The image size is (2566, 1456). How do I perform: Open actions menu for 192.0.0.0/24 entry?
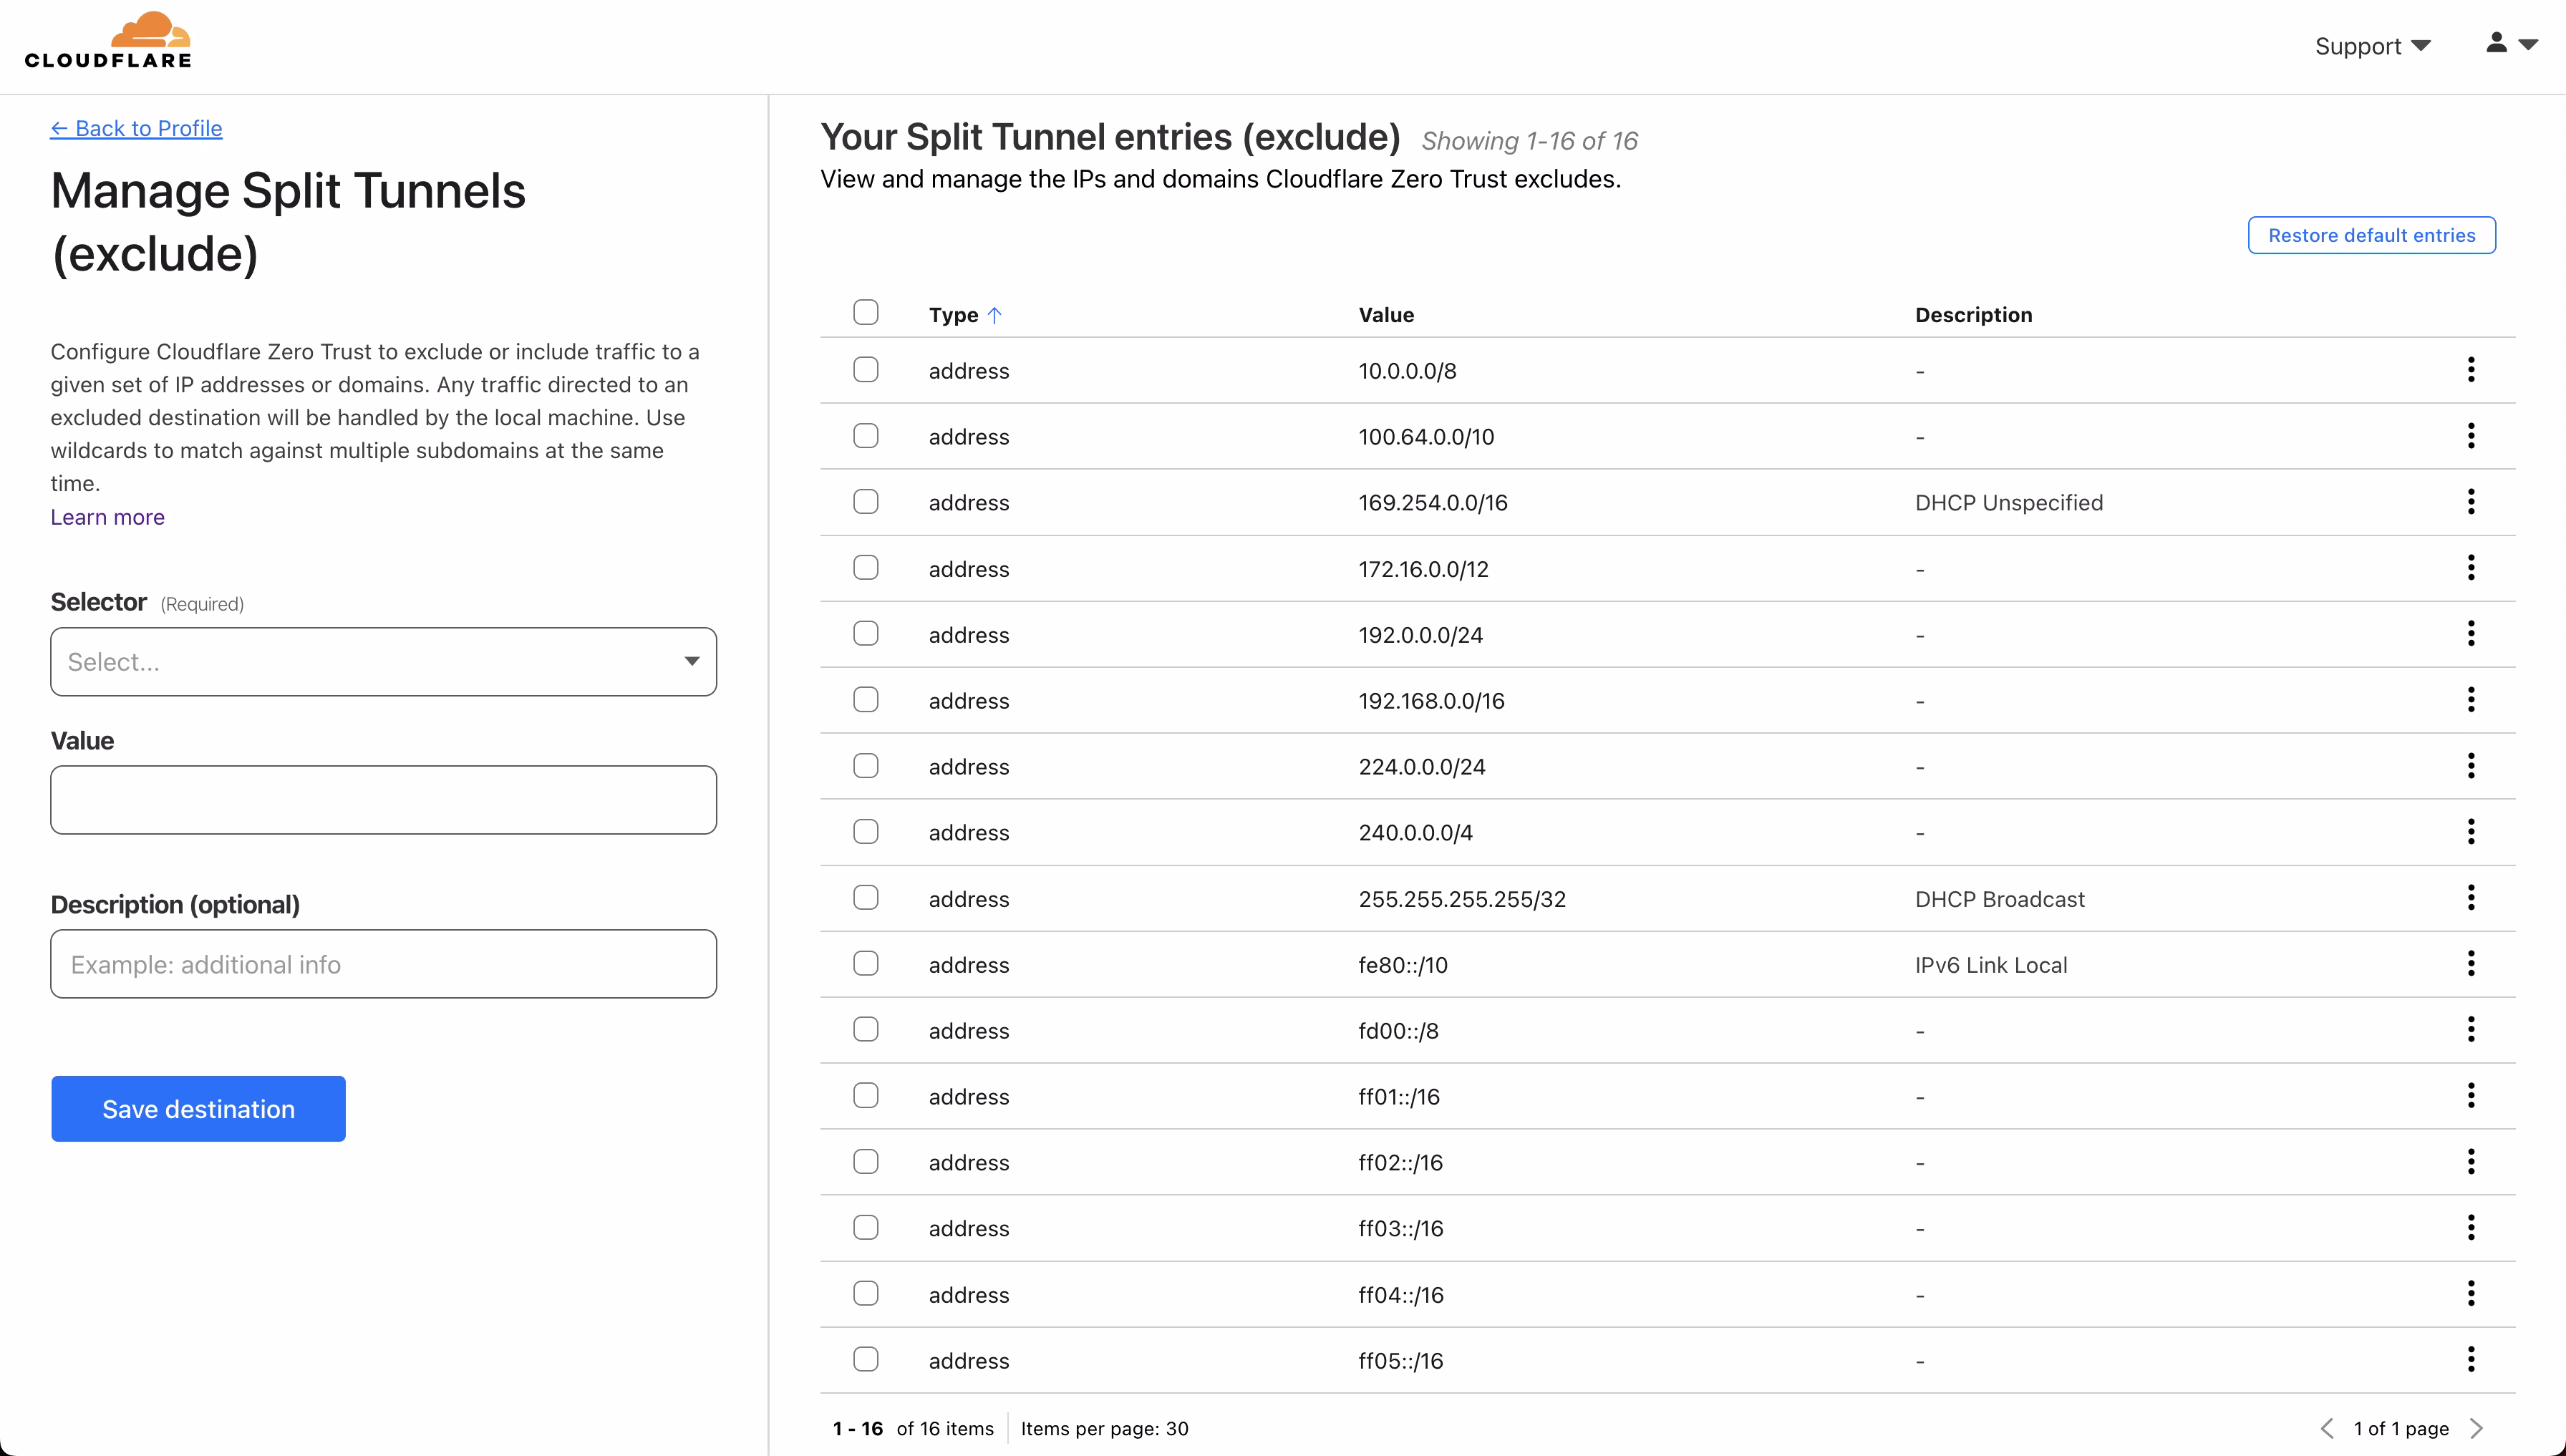2470,634
